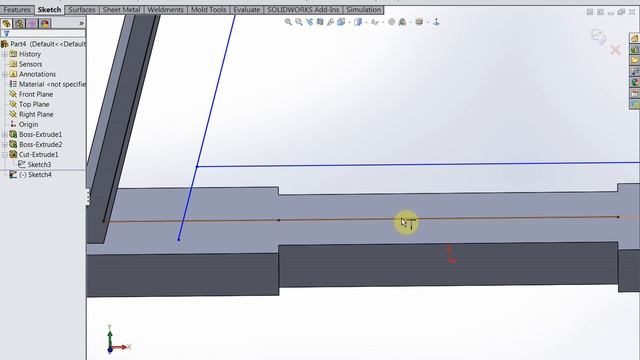Select Part4 at the tree root
Image resolution: width=640 pixels, height=360 pixels.
click(x=43, y=44)
